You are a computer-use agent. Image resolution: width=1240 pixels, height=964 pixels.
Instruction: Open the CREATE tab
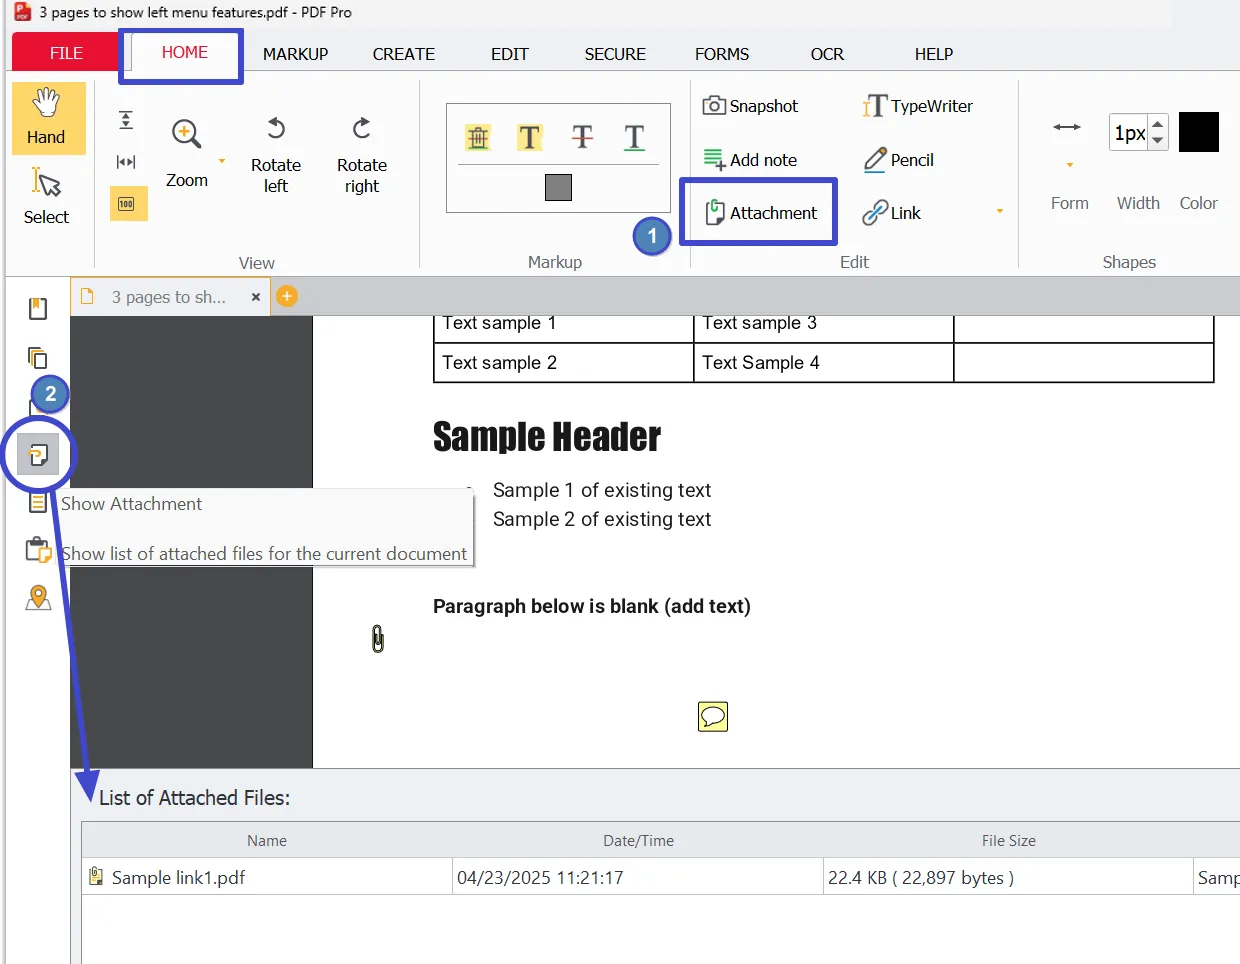pos(404,54)
